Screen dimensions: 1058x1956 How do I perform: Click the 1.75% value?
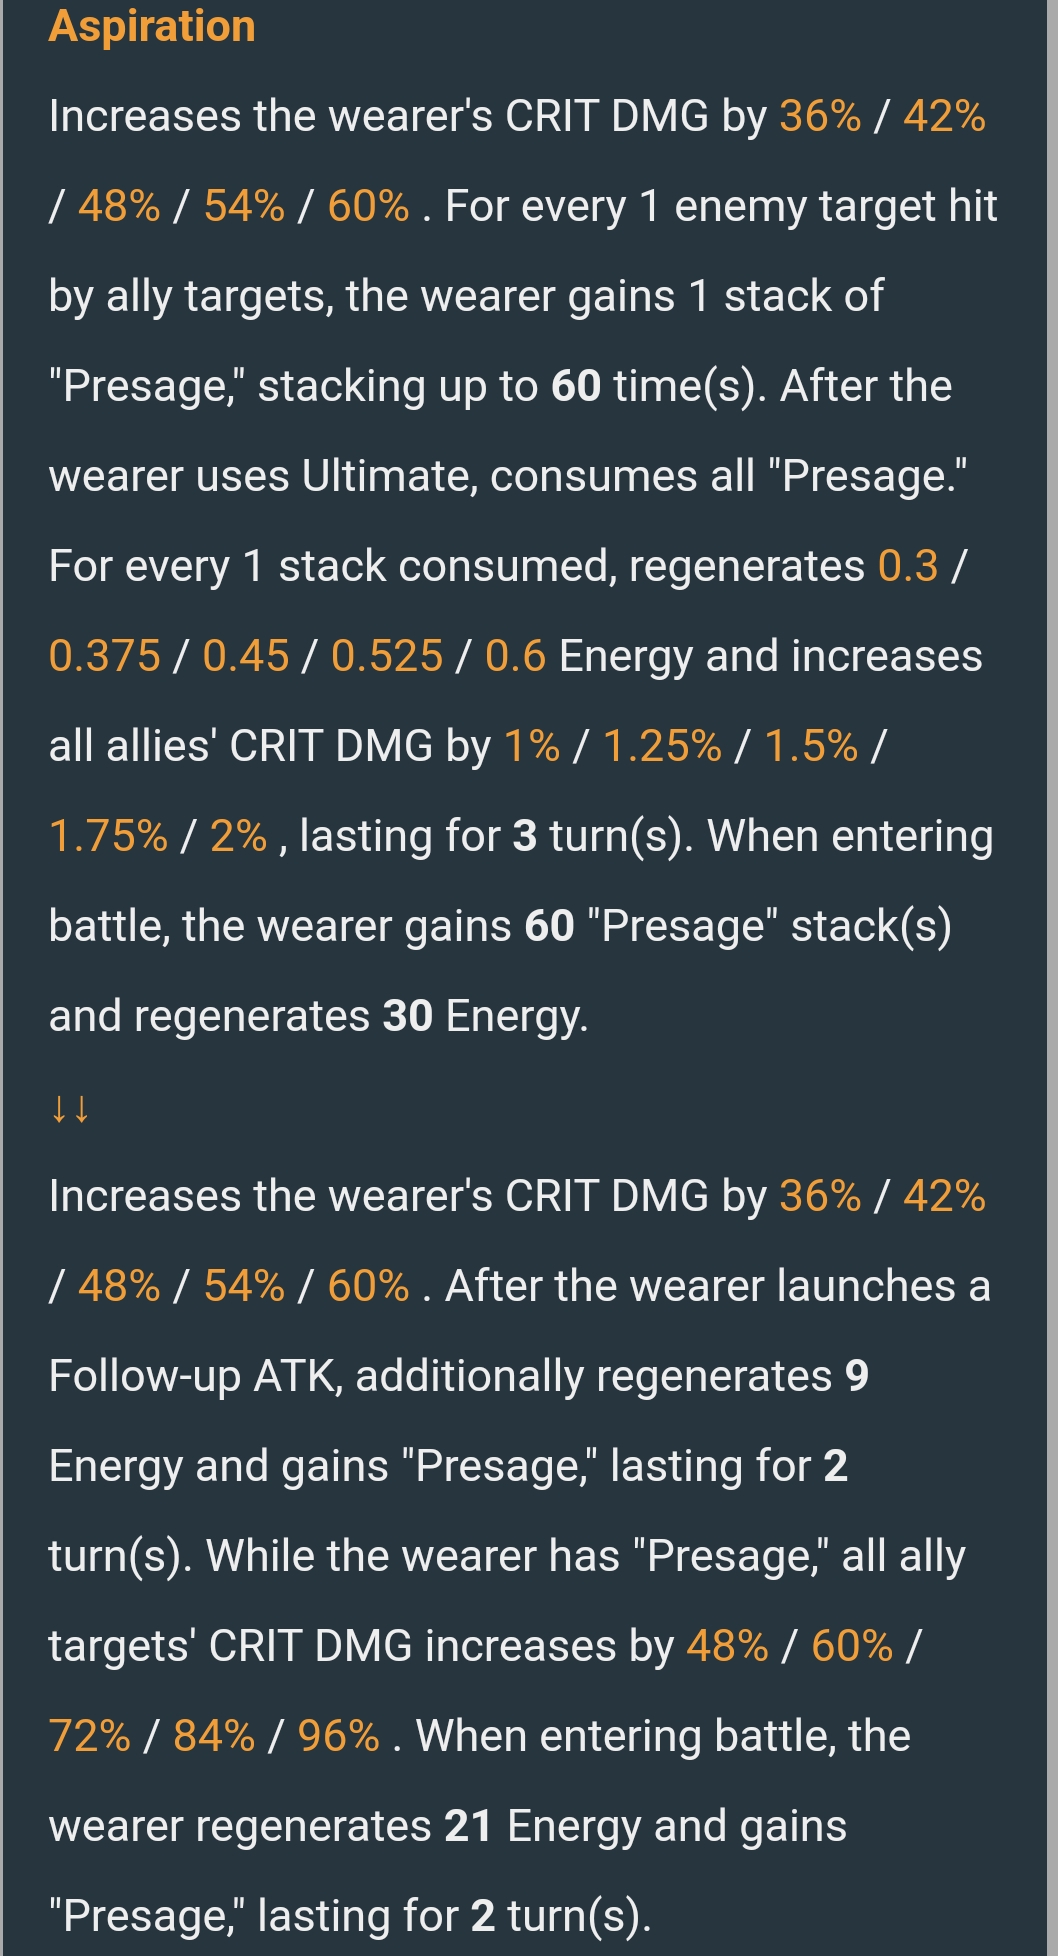[108, 836]
